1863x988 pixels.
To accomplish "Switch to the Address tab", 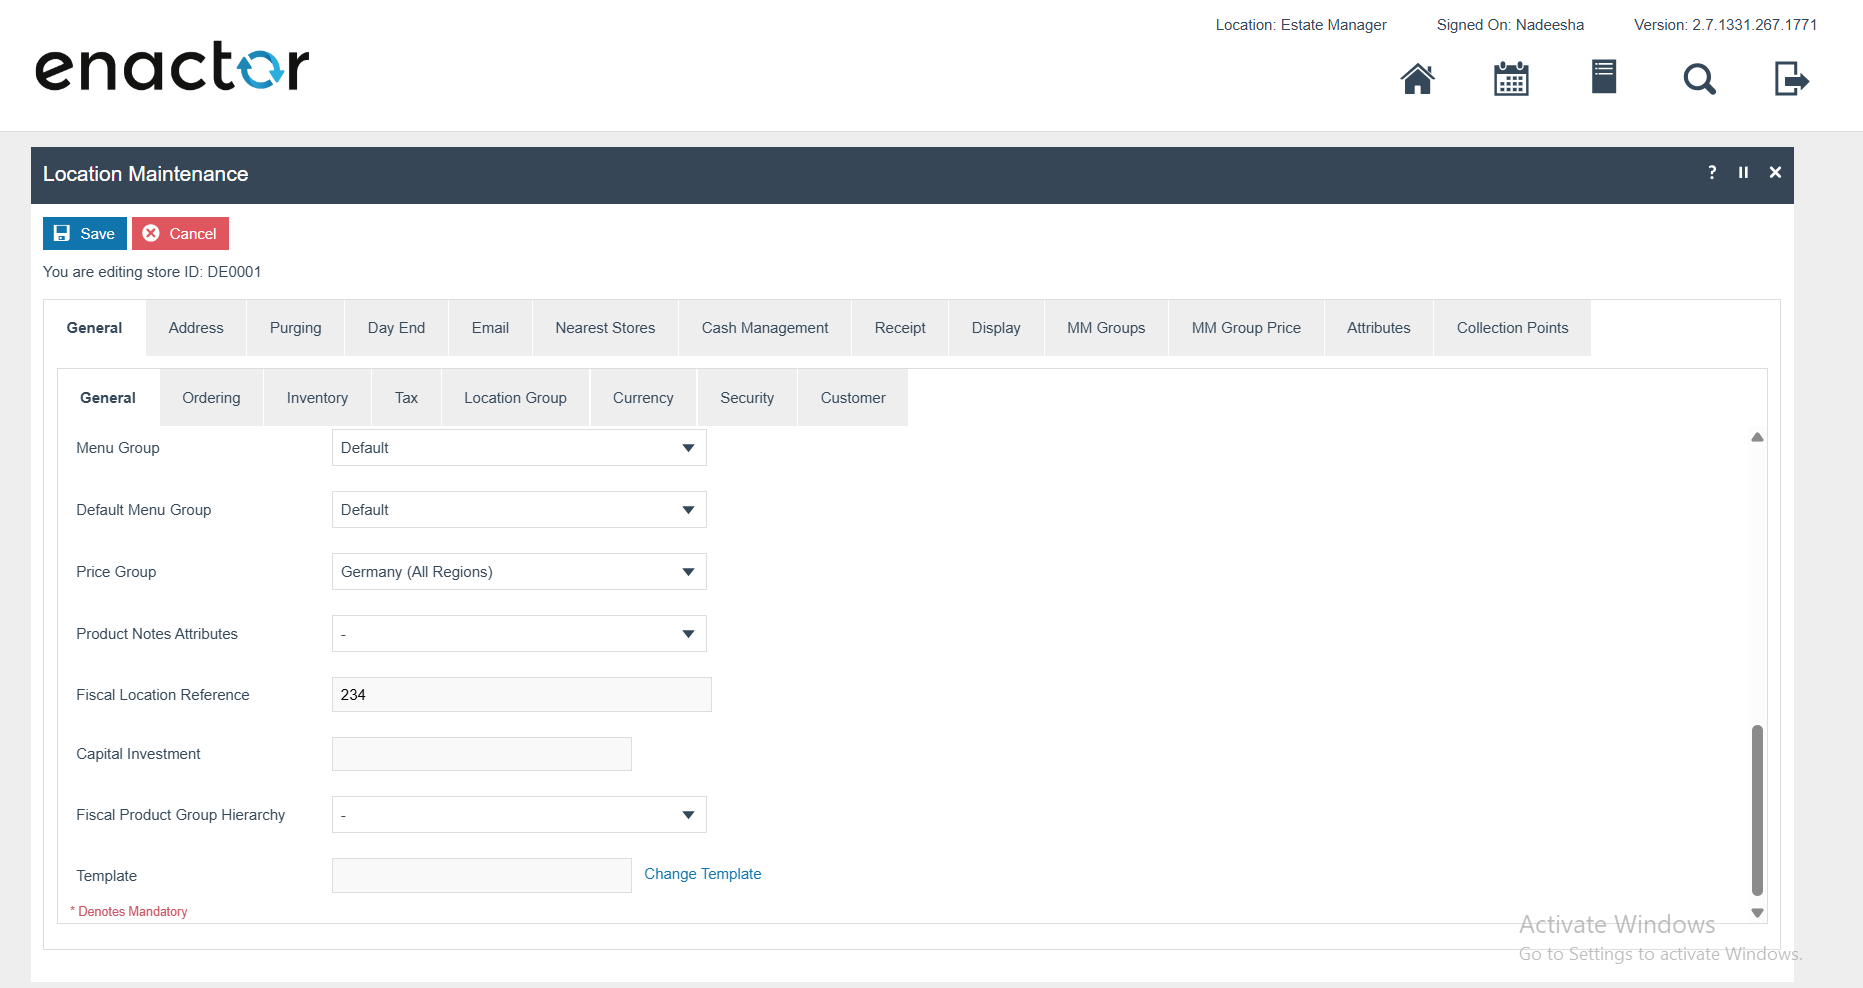I will pos(196,328).
